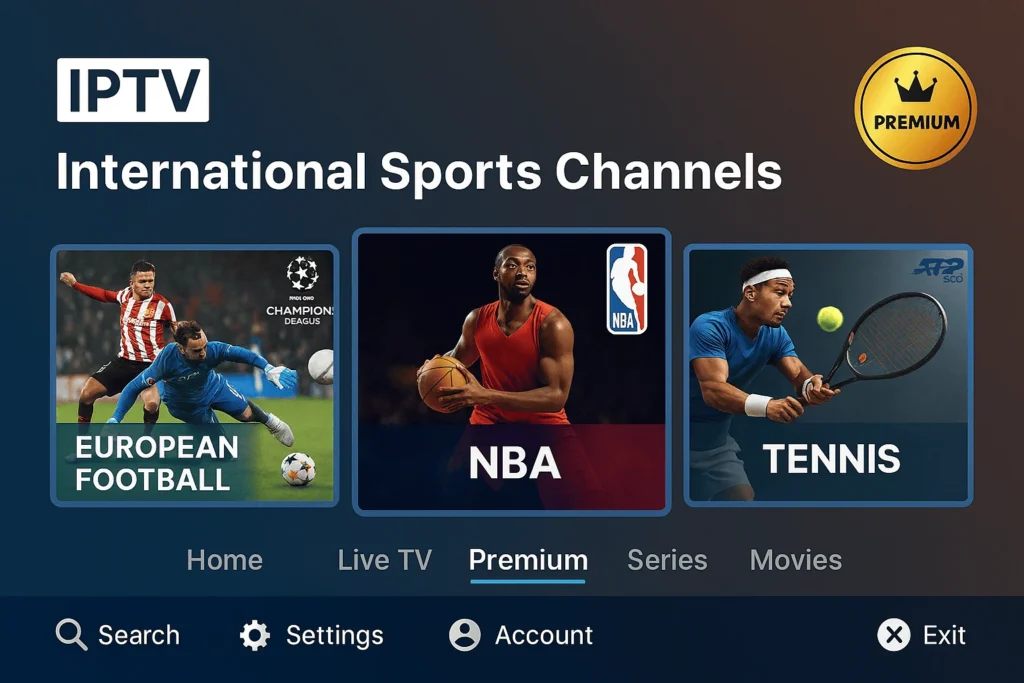Open the Movies tab
The height and width of the screenshot is (683, 1024).
796,560
